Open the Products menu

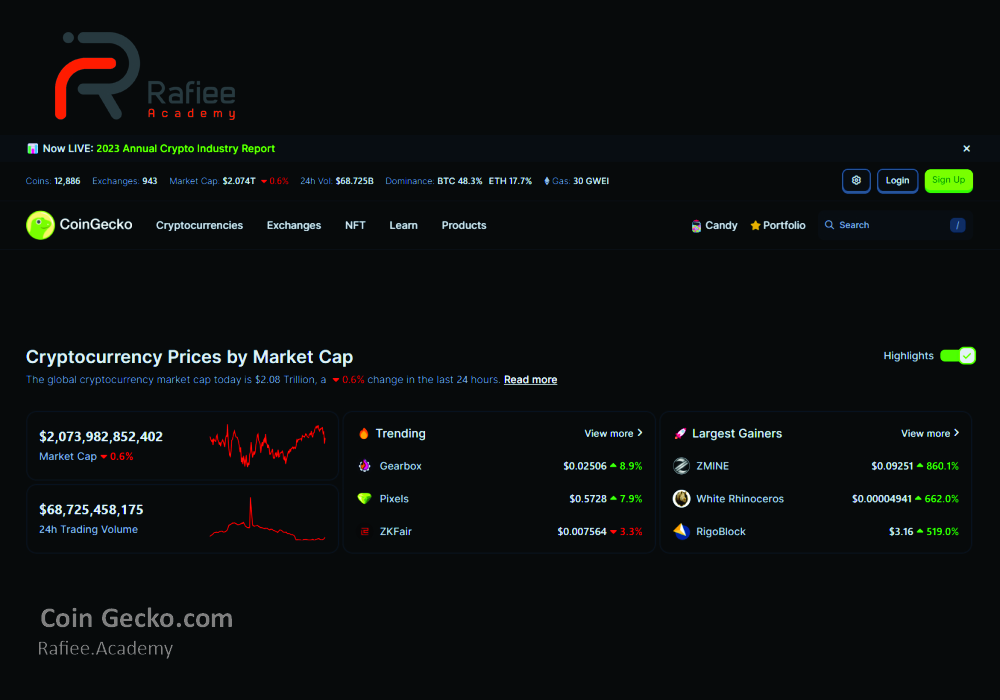(464, 226)
